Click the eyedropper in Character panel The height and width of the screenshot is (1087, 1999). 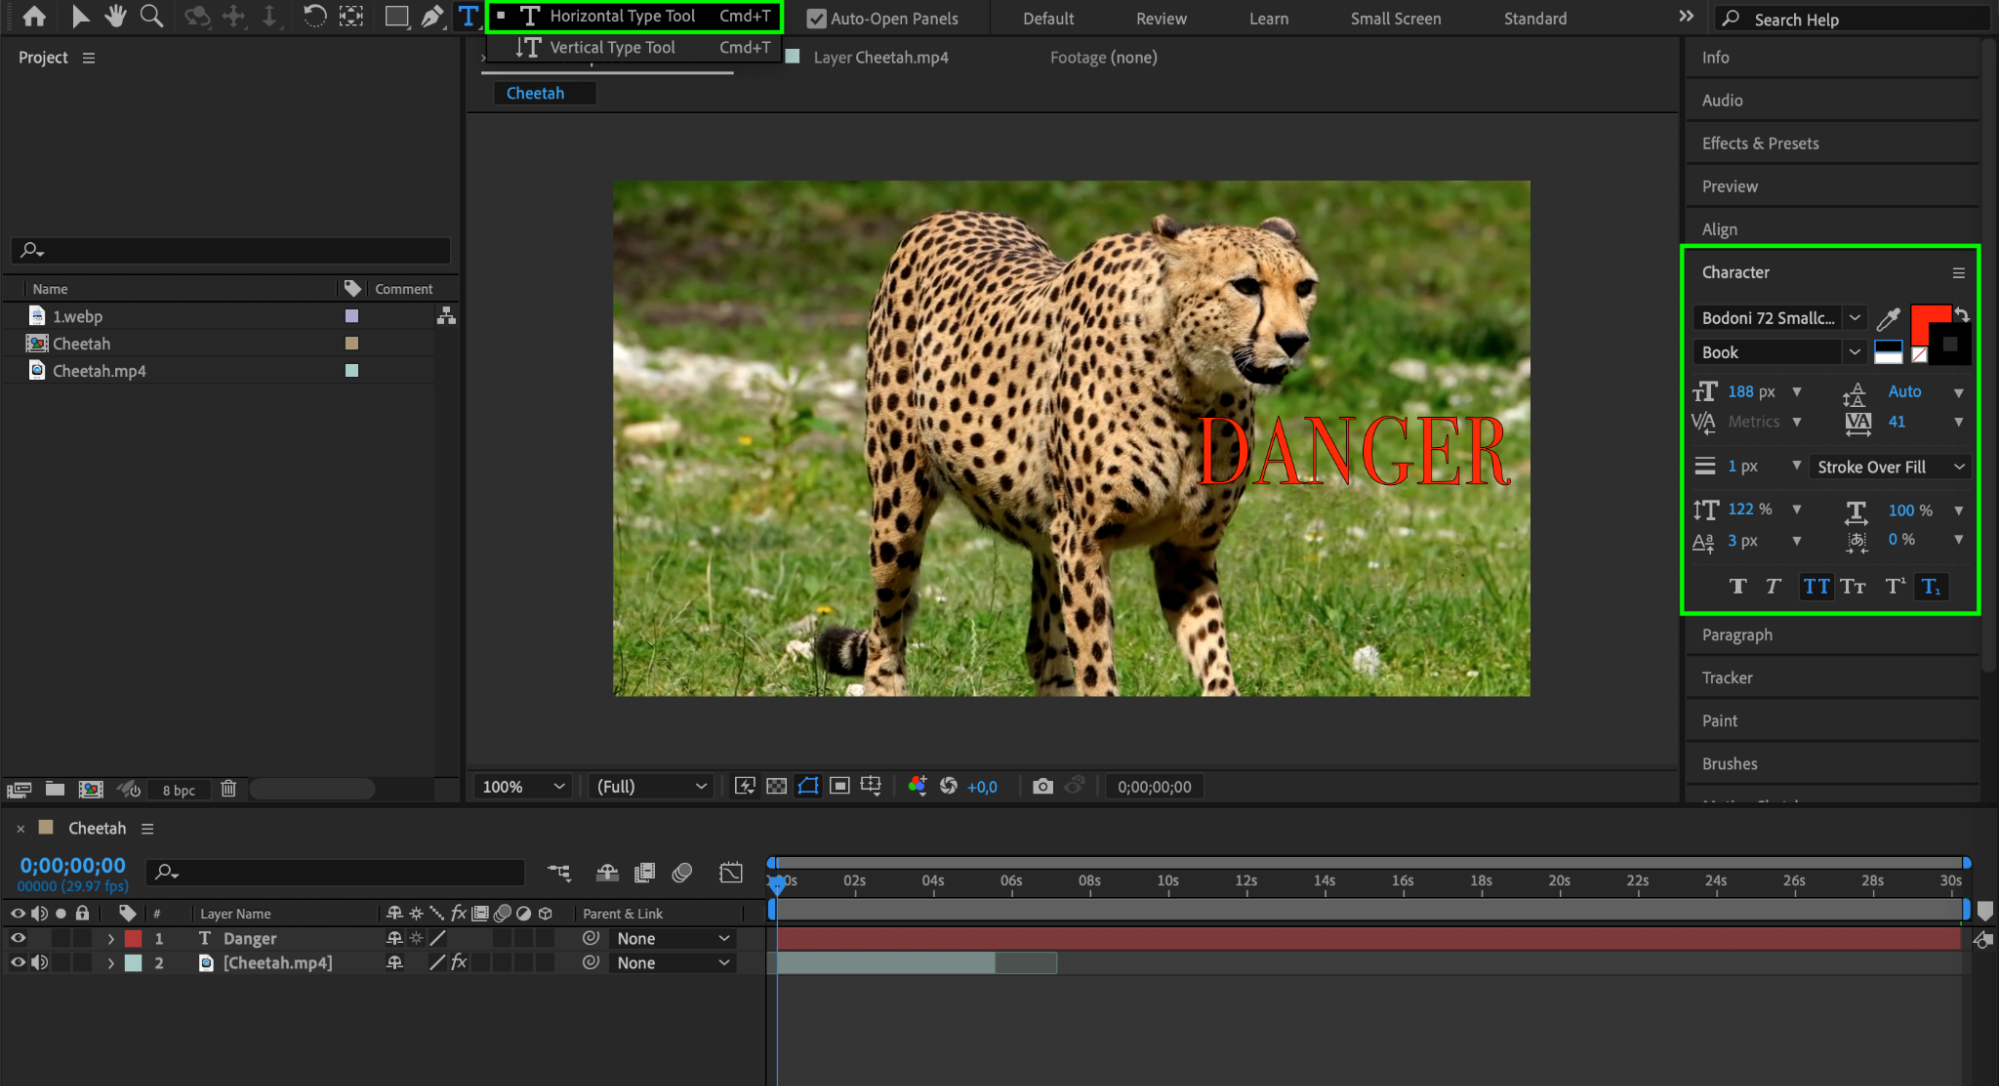click(1888, 319)
